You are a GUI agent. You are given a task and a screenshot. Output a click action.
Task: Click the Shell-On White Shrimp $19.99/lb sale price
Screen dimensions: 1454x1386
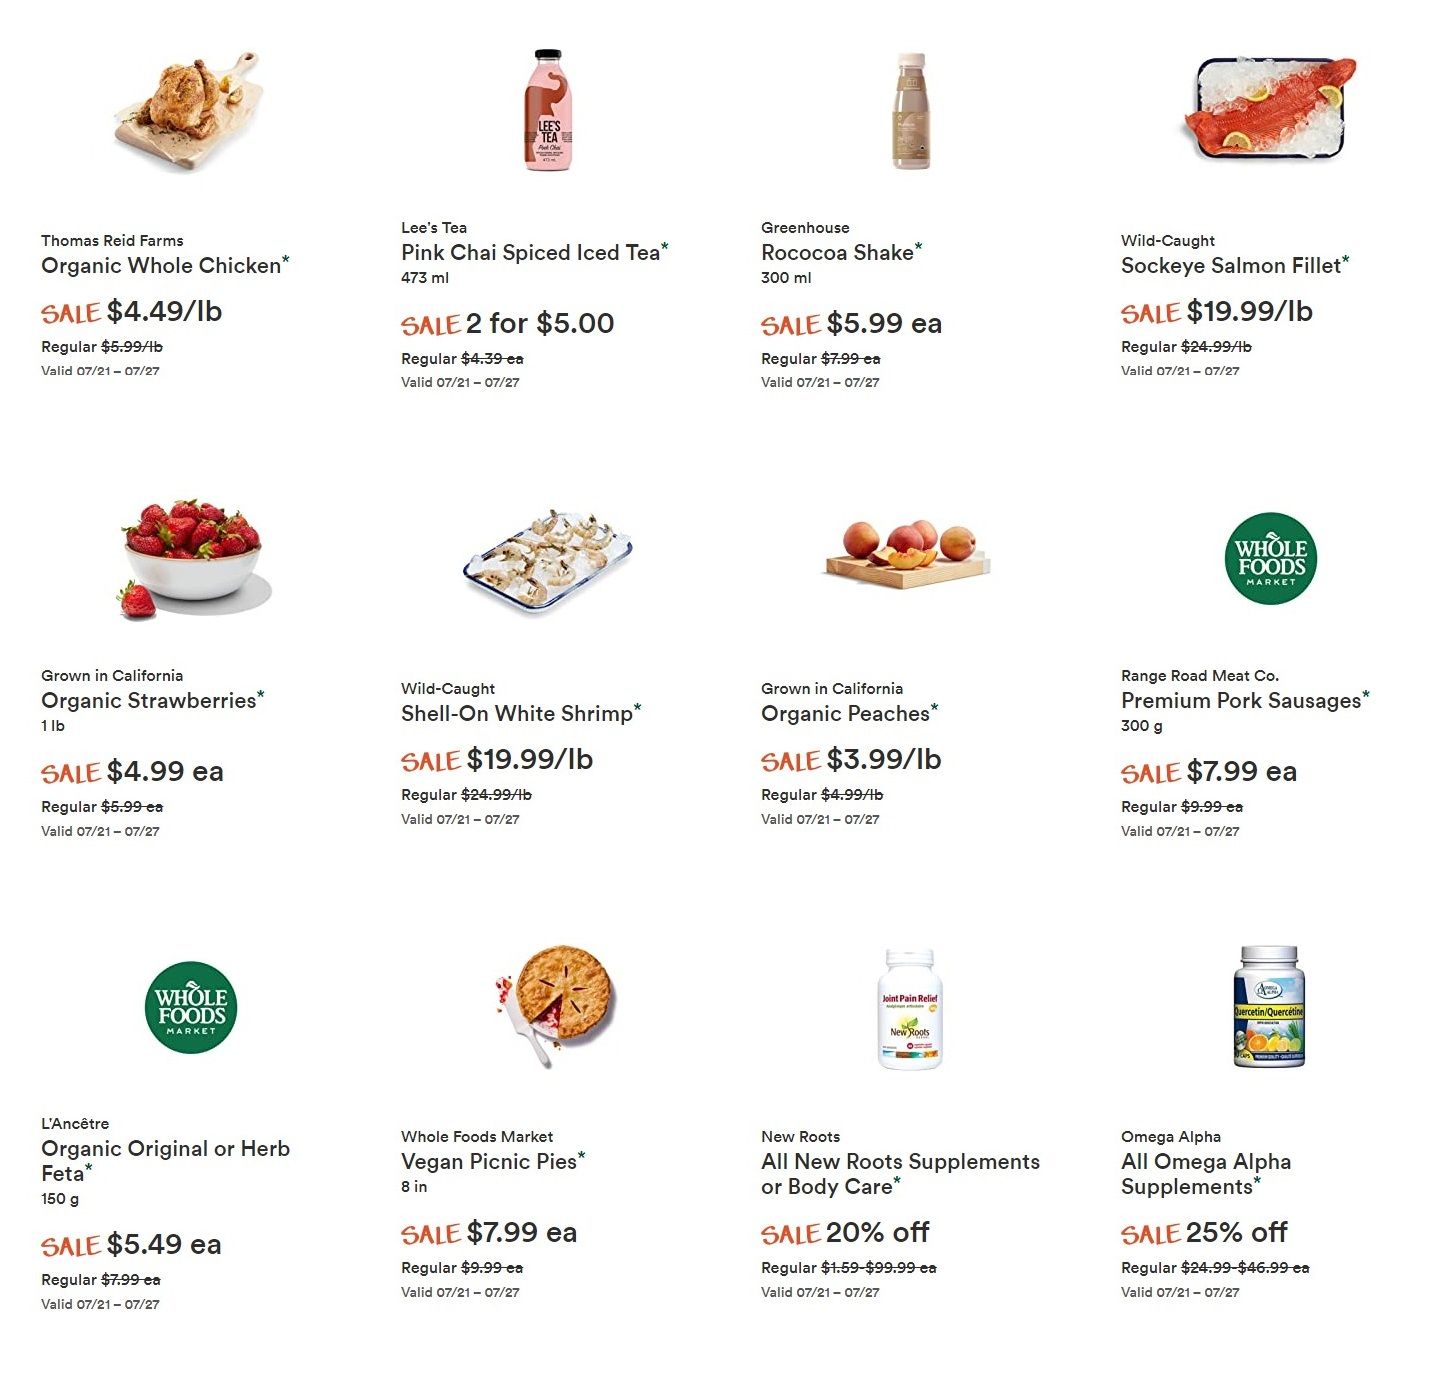point(530,760)
